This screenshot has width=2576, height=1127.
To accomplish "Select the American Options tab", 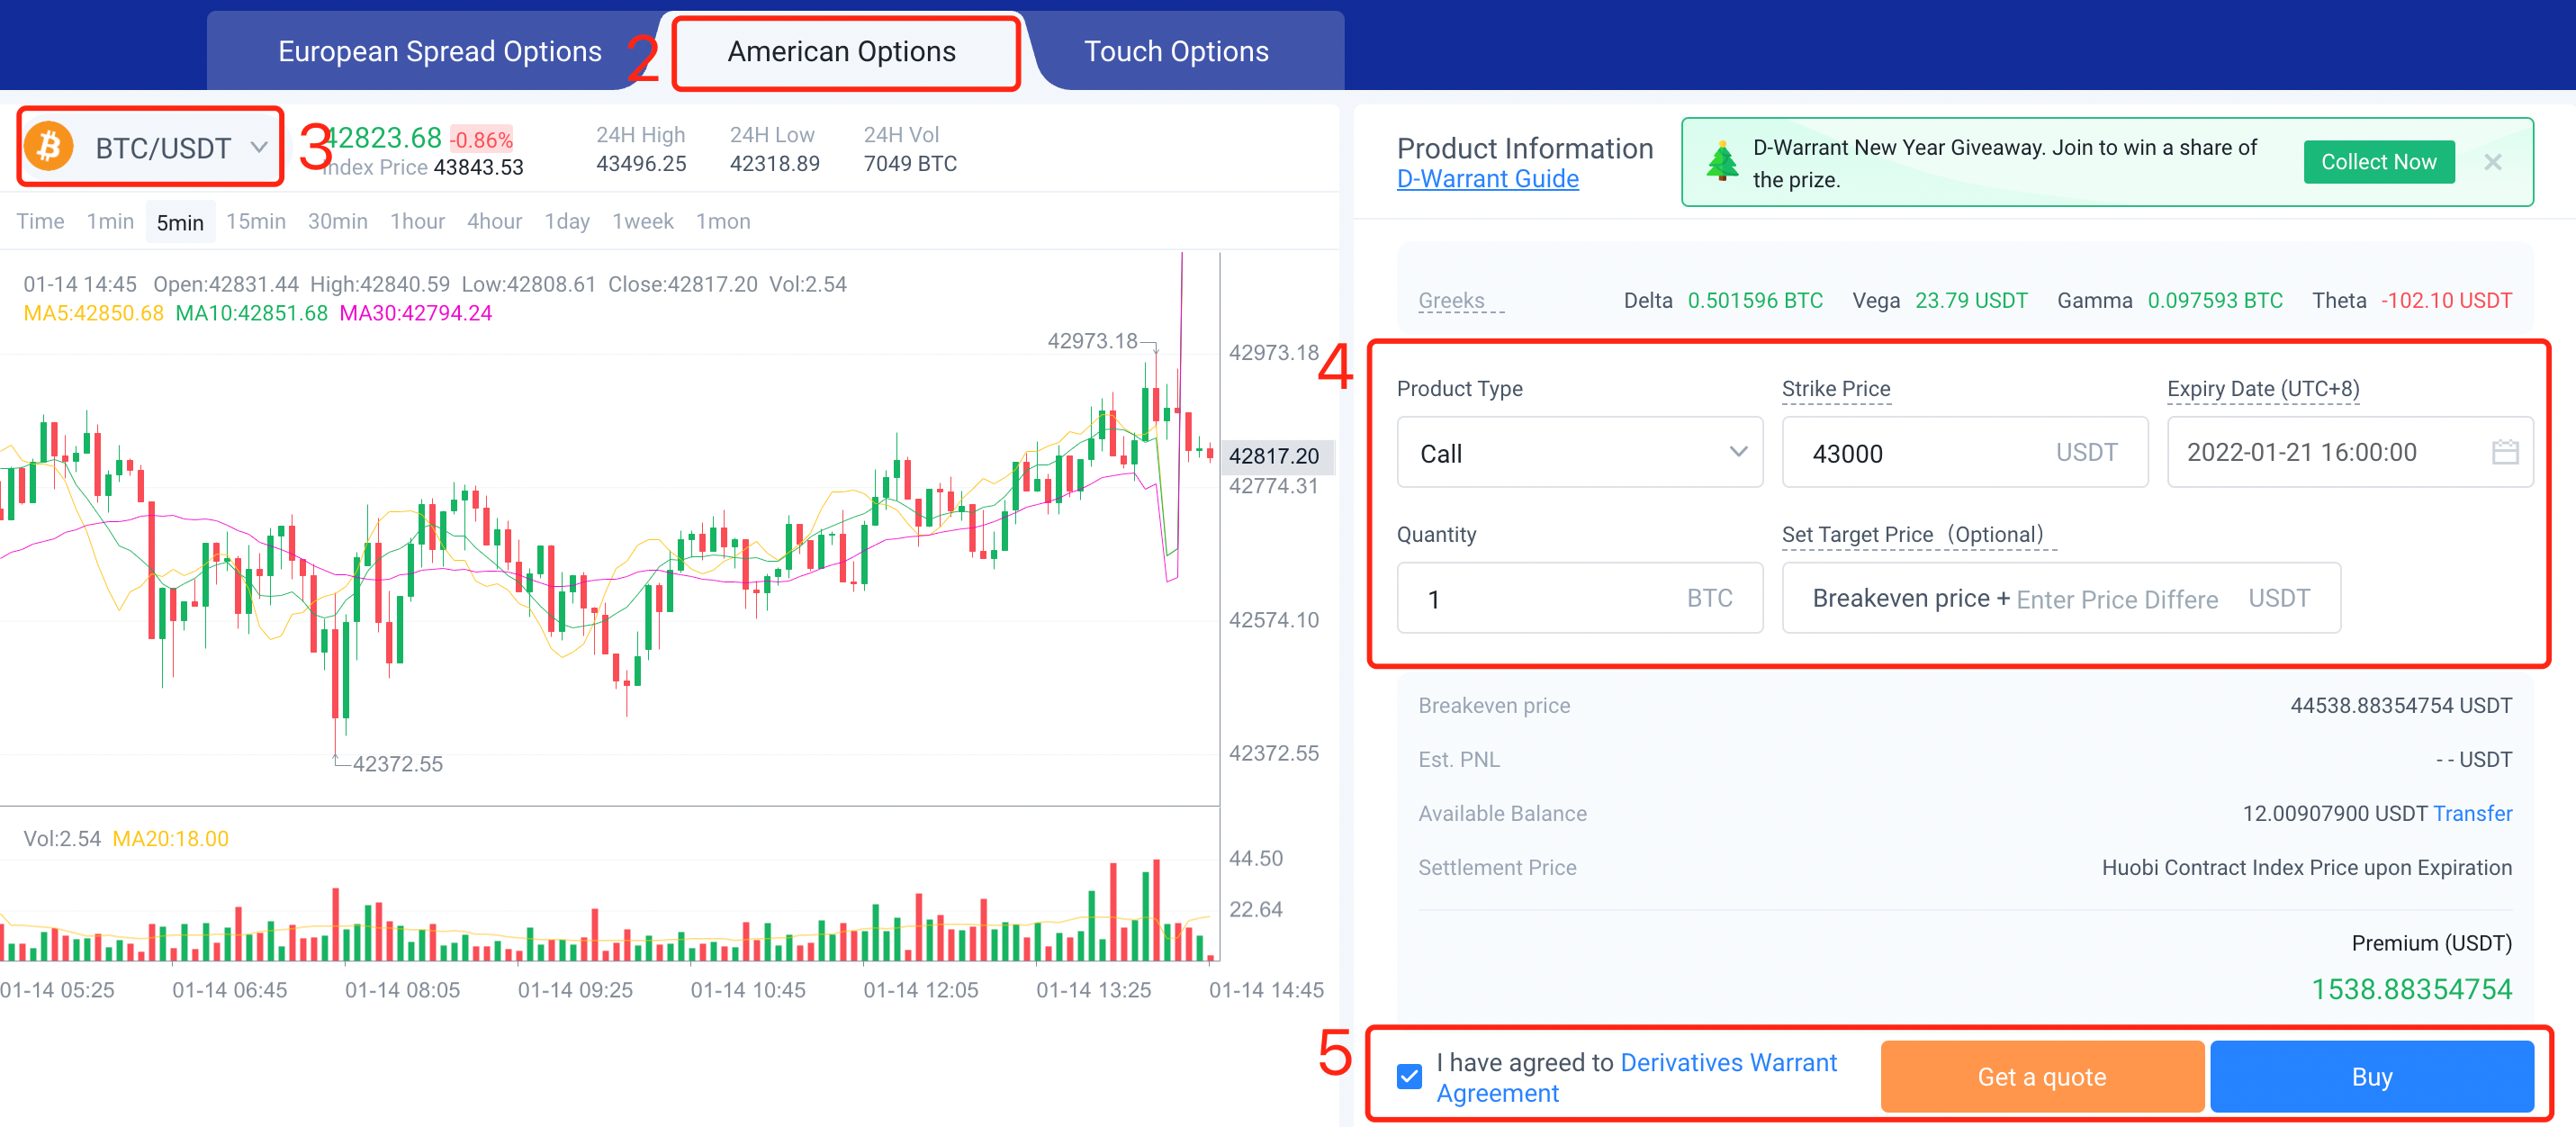I will pos(841,51).
